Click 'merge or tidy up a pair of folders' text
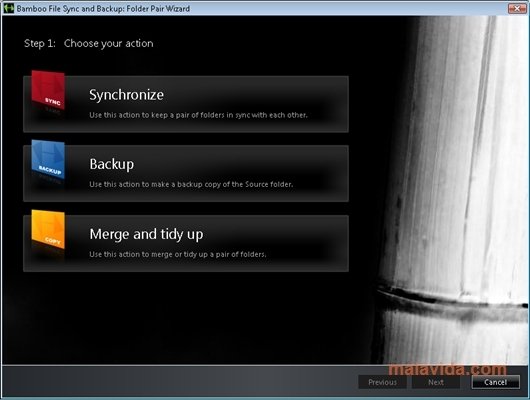The width and height of the screenshot is (530, 400). coord(177,254)
